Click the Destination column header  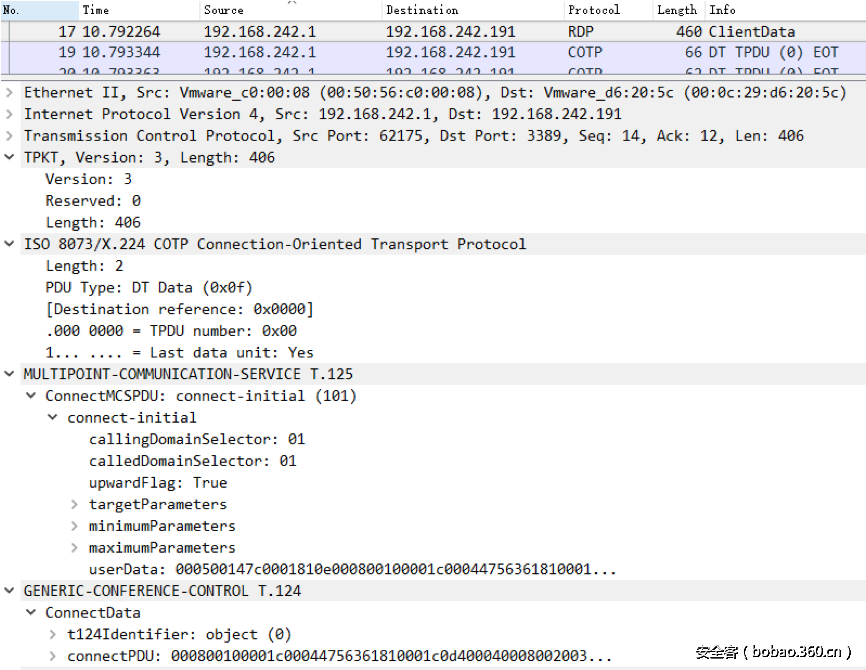point(422,10)
